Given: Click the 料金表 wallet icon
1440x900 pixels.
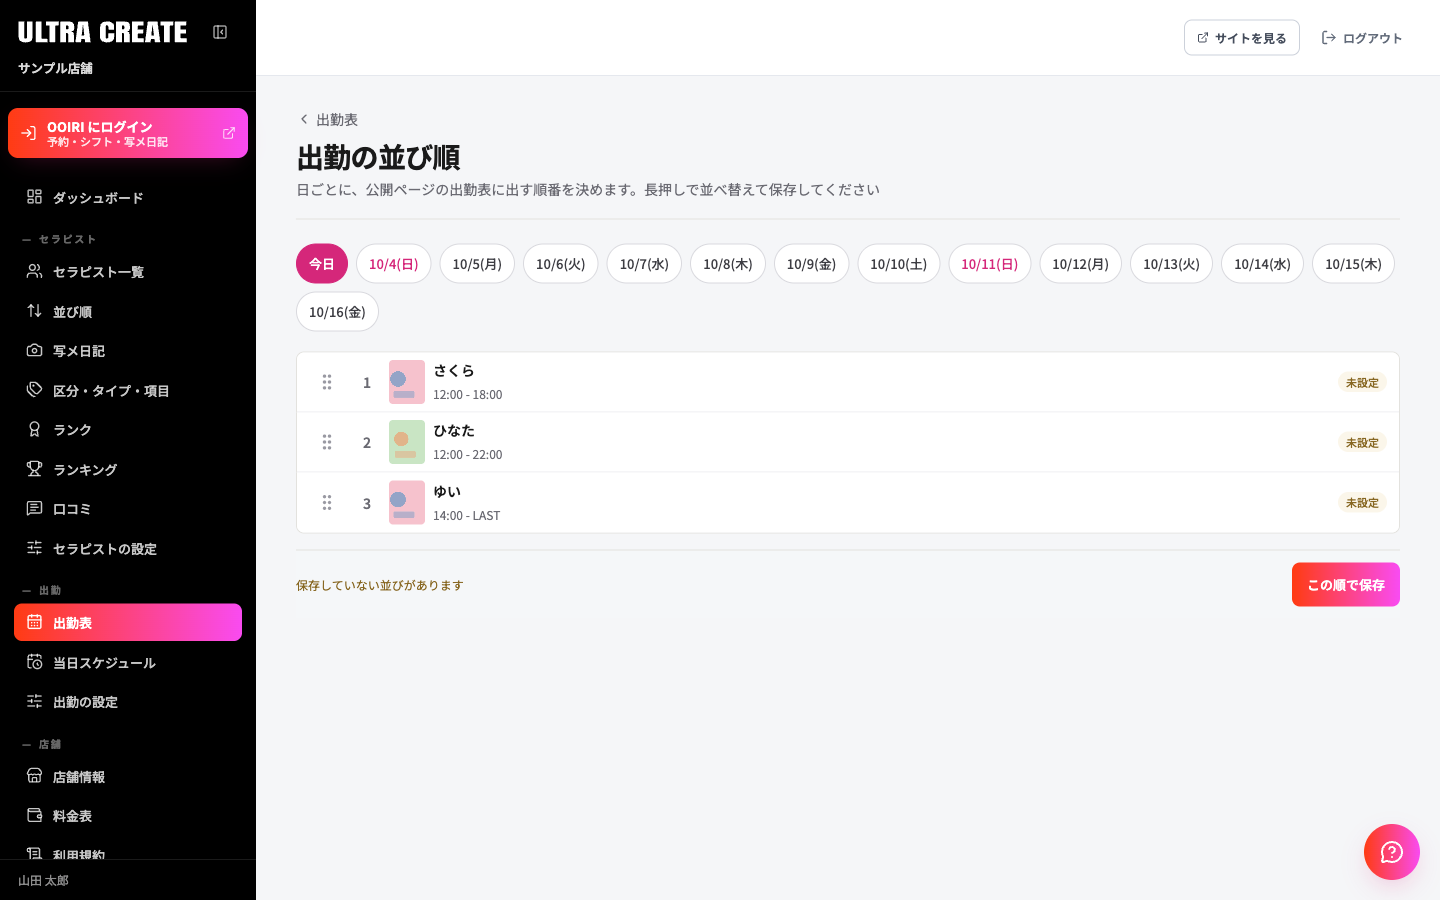Looking at the screenshot, I should tap(34, 815).
